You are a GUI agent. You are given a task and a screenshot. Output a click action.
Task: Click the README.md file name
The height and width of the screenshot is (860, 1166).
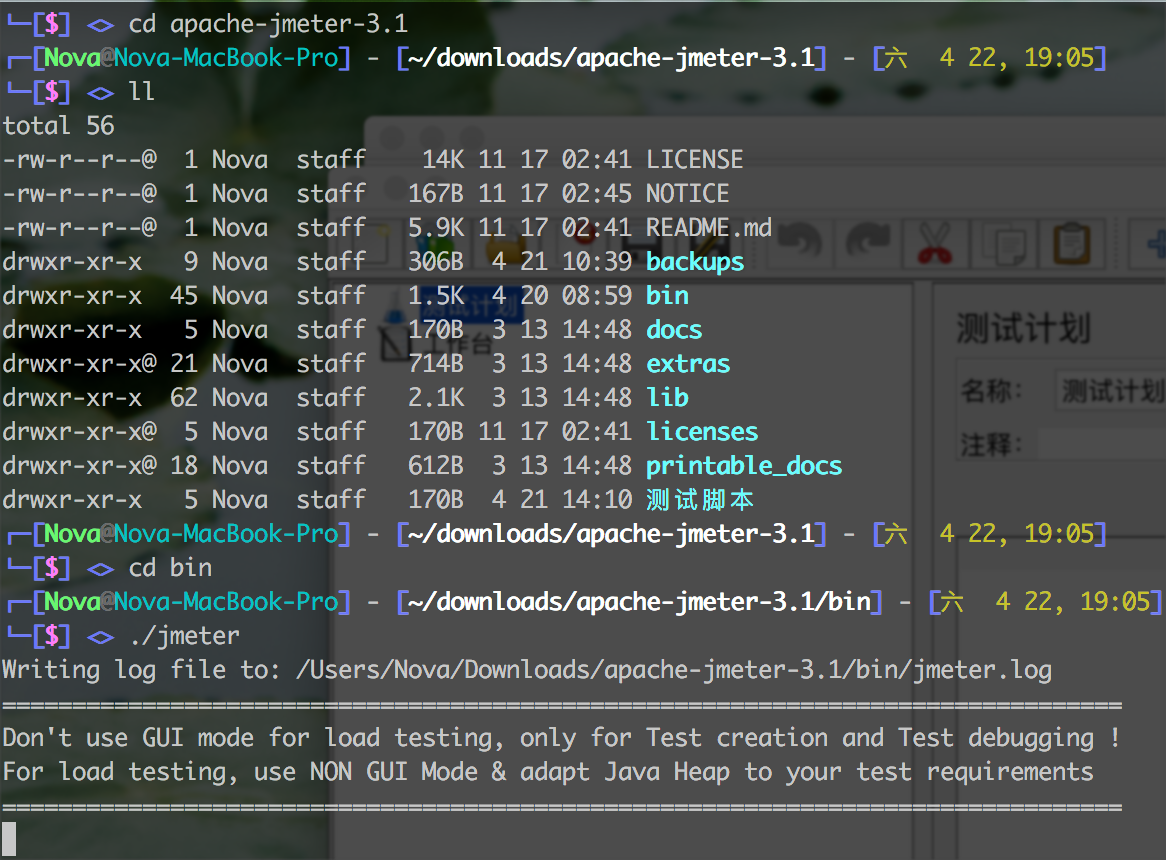pos(709,227)
